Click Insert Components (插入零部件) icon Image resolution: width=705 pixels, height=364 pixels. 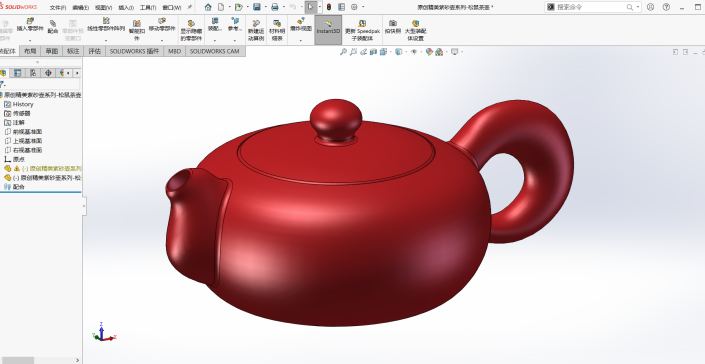pyautogui.click(x=30, y=21)
